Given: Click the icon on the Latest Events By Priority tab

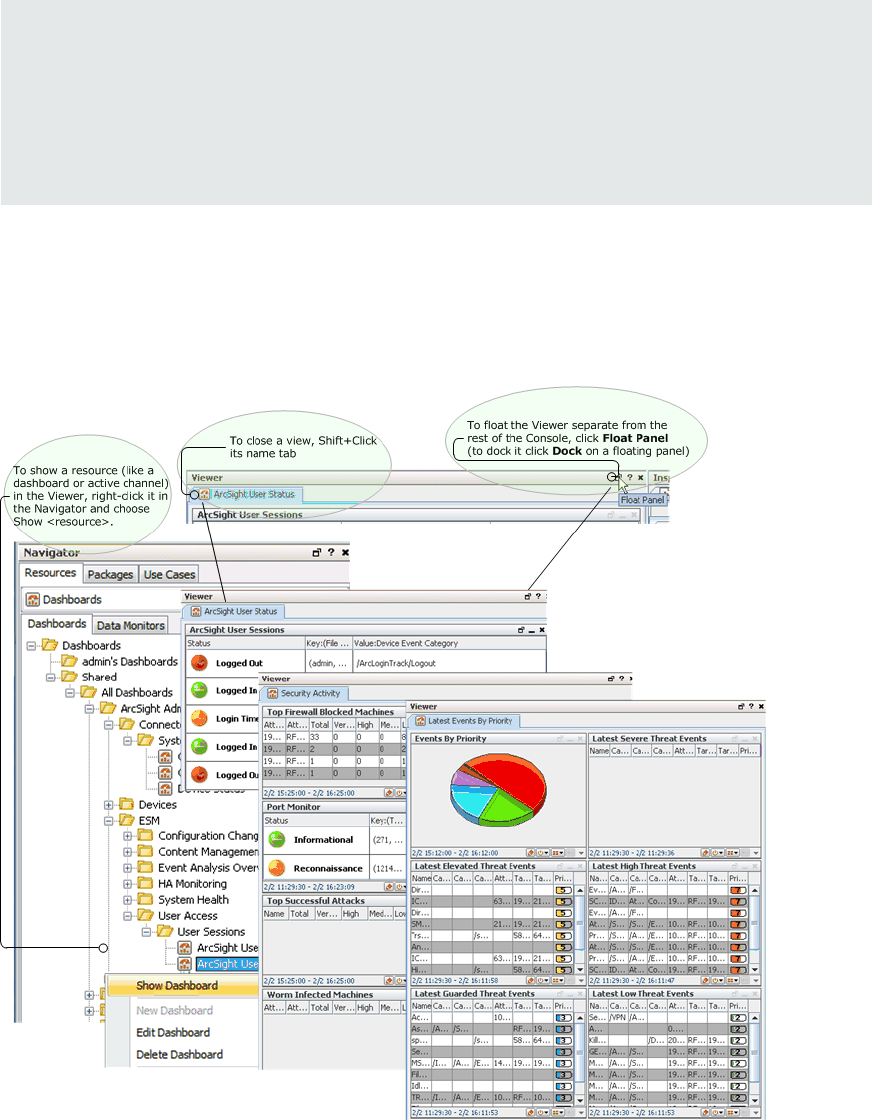Looking at the screenshot, I should (x=421, y=721).
